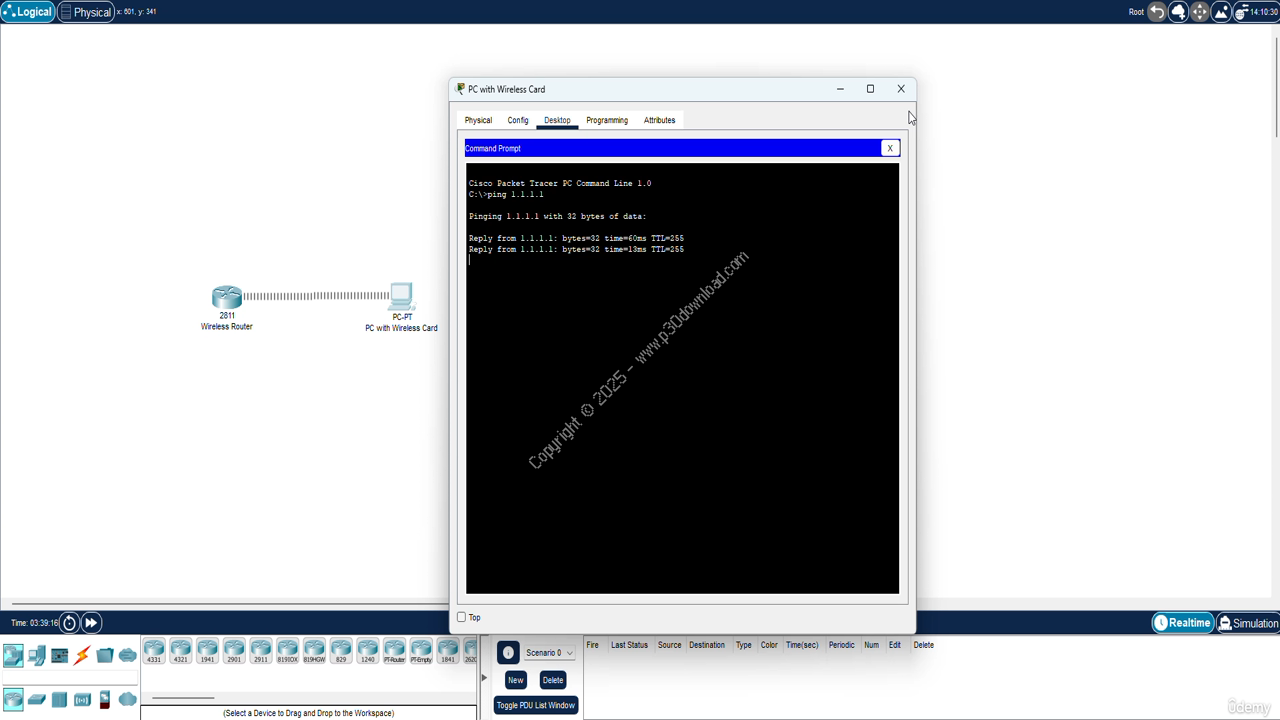Click the New Cluster cloud icon
Image resolution: width=1280 pixels, height=720 pixels.
click(x=1178, y=12)
